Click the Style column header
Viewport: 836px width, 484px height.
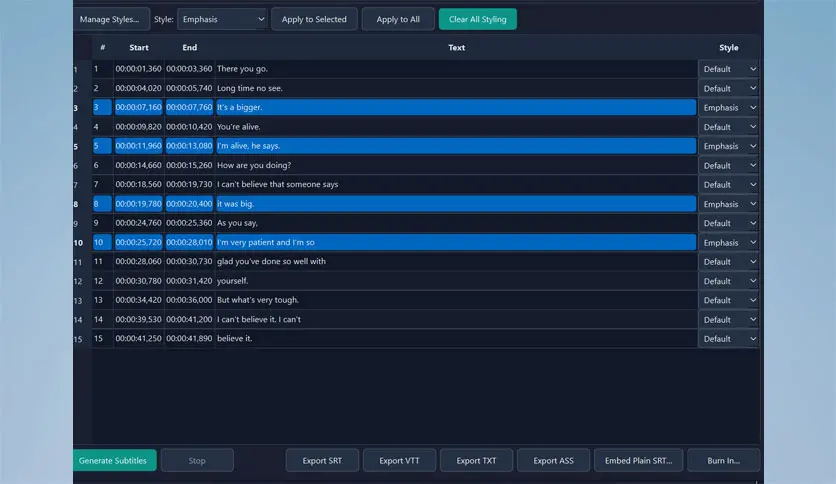pos(728,47)
